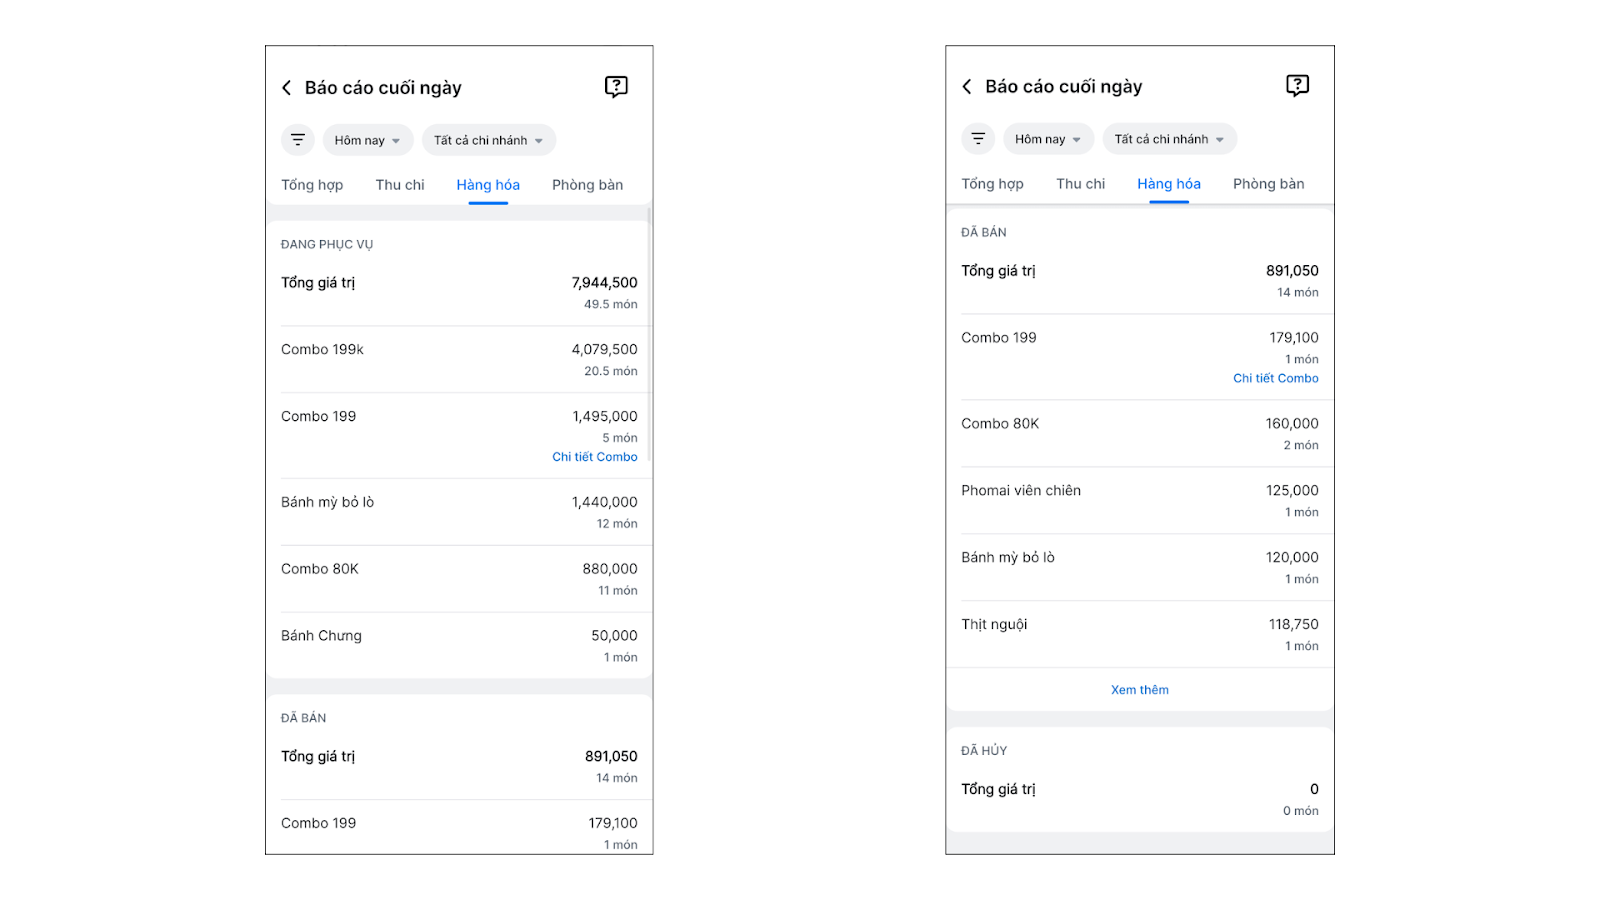Image resolution: width=1600 pixels, height=900 pixels.
Task: Select Hàng hóa tab on the right screen
Action: [x=1168, y=184]
